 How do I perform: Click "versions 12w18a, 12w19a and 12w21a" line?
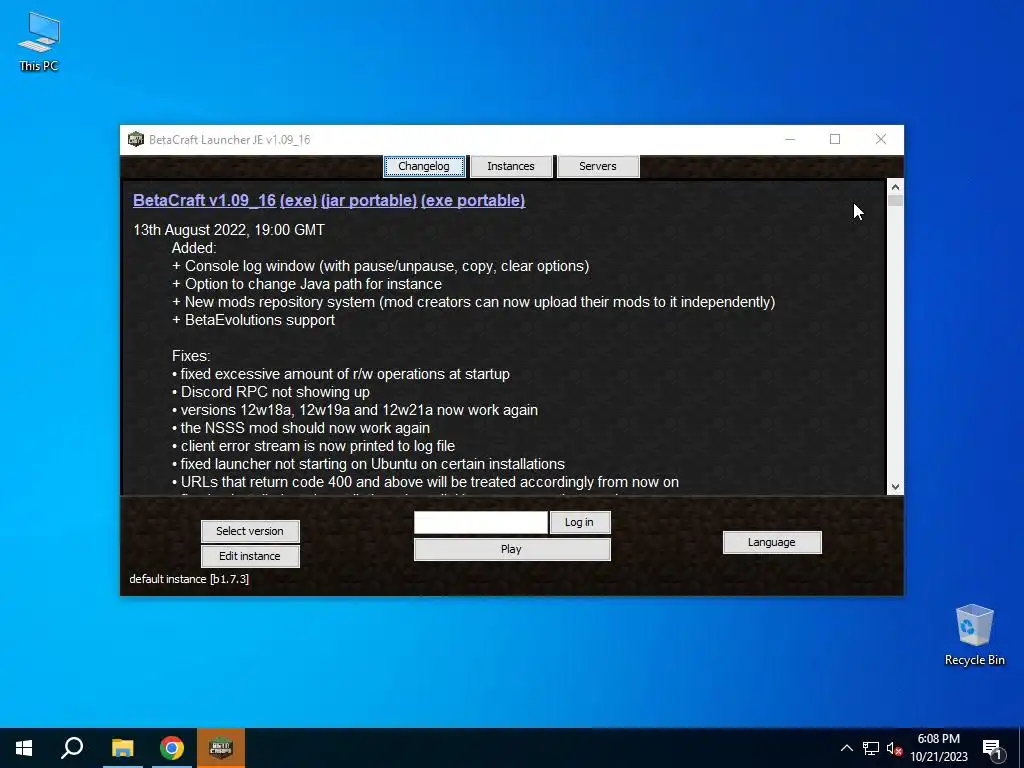355,410
